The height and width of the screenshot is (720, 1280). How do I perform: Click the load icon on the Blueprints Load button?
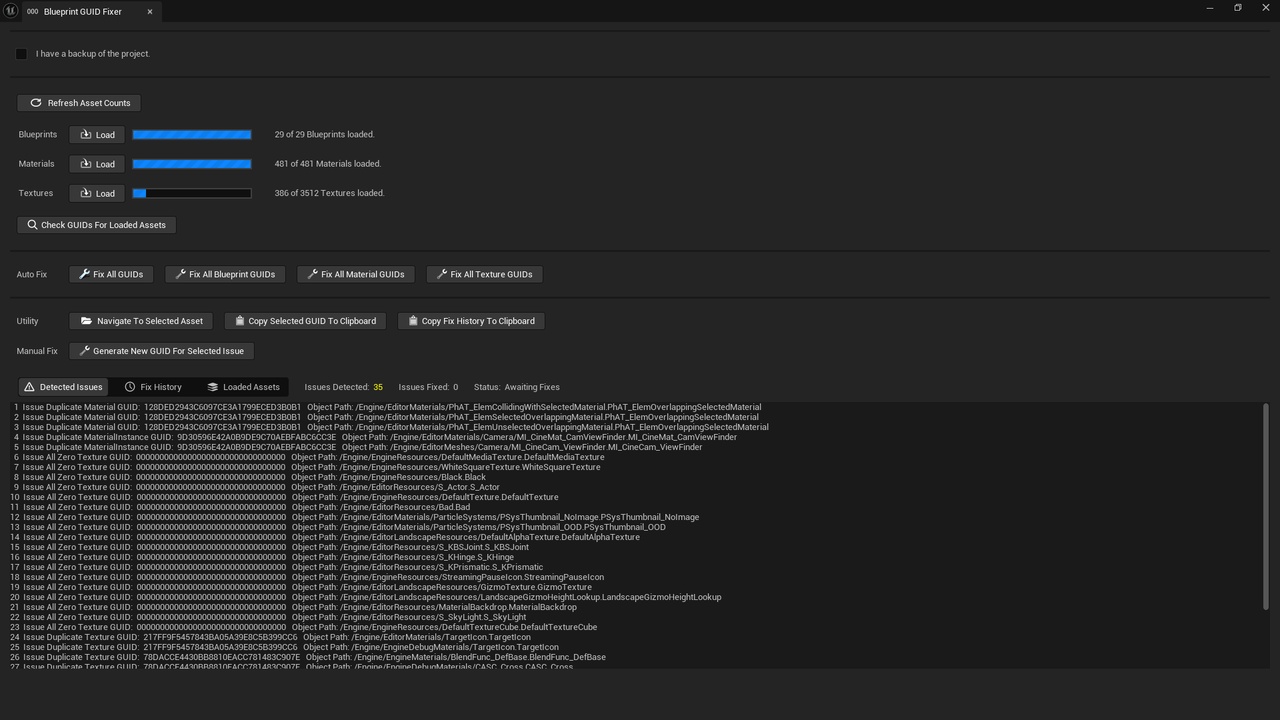point(85,134)
